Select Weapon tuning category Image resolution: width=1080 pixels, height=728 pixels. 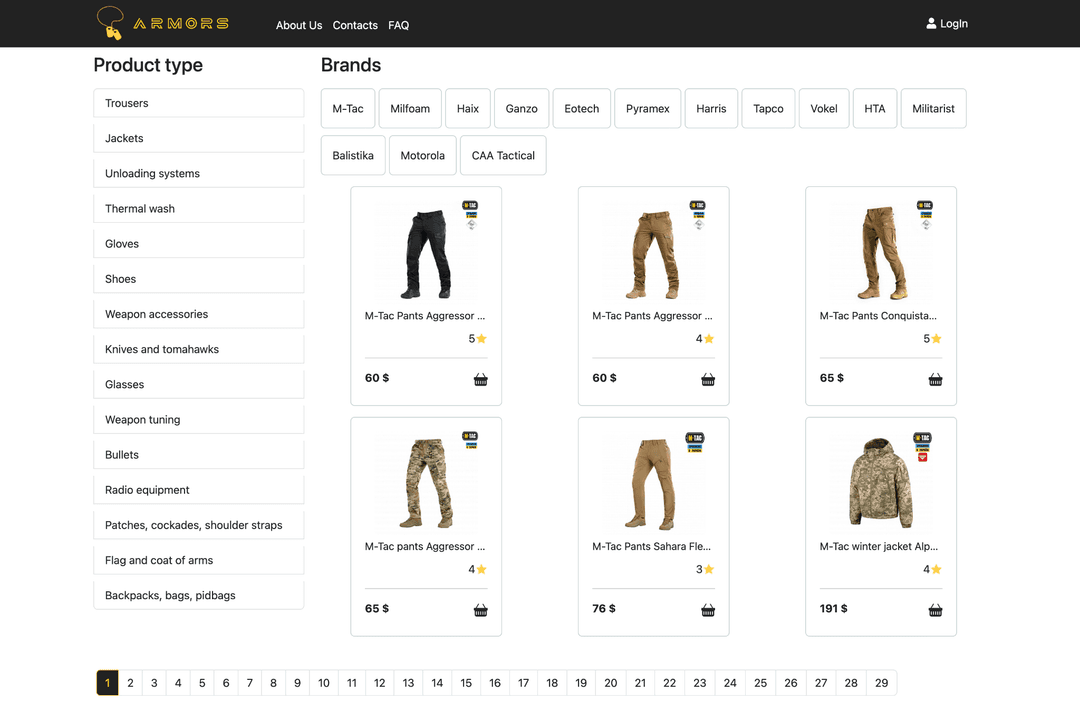click(198, 419)
